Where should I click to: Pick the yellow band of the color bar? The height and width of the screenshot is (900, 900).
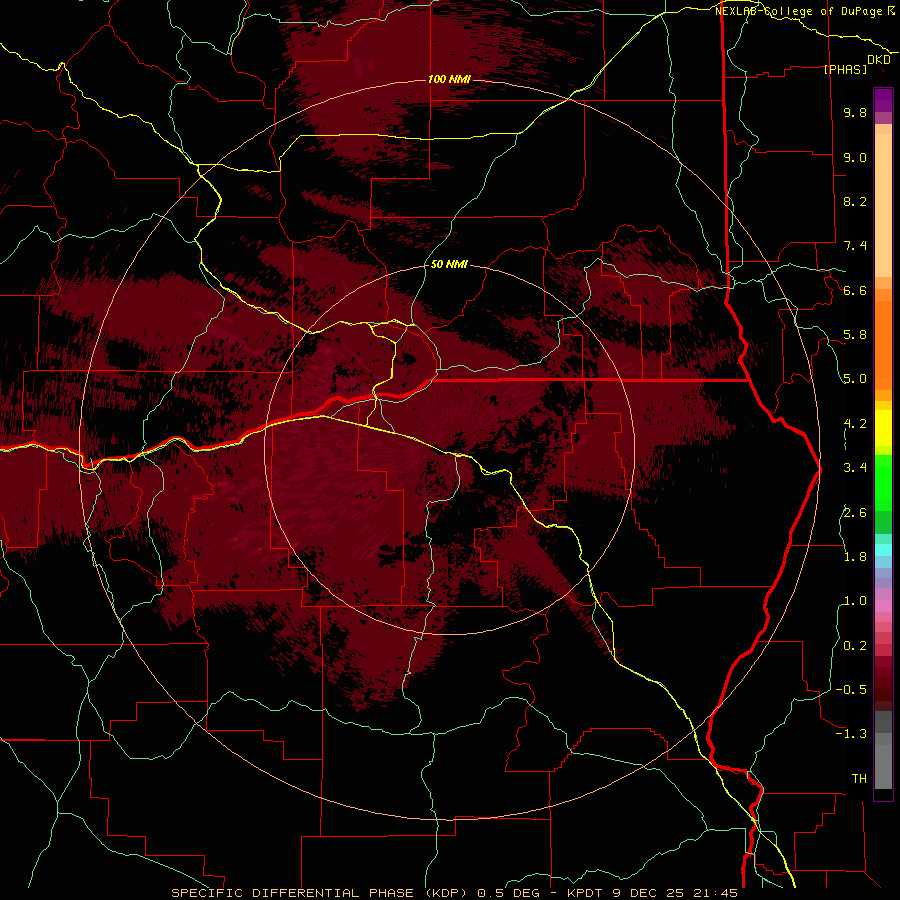[x=883, y=428]
